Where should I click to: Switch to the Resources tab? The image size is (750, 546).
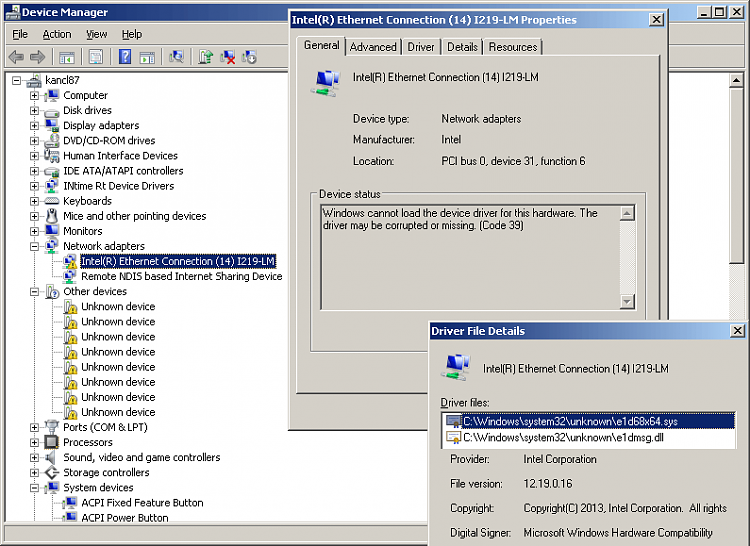click(513, 47)
